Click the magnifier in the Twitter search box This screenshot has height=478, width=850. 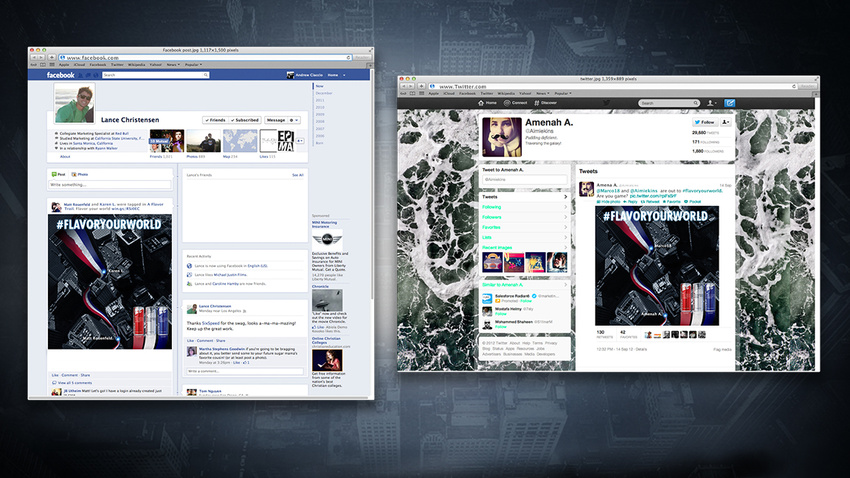click(x=696, y=103)
